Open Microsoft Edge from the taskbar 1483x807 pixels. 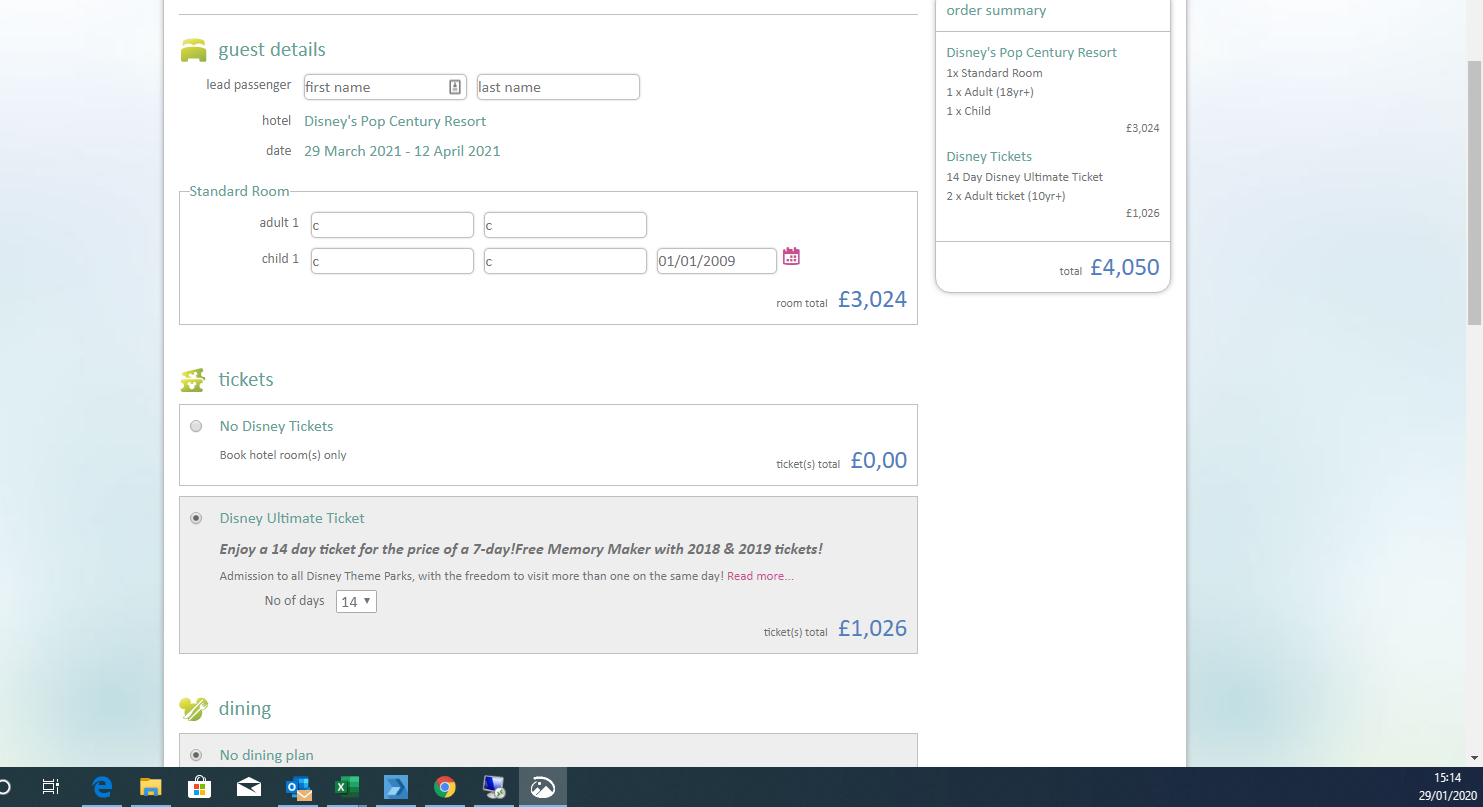(102, 787)
